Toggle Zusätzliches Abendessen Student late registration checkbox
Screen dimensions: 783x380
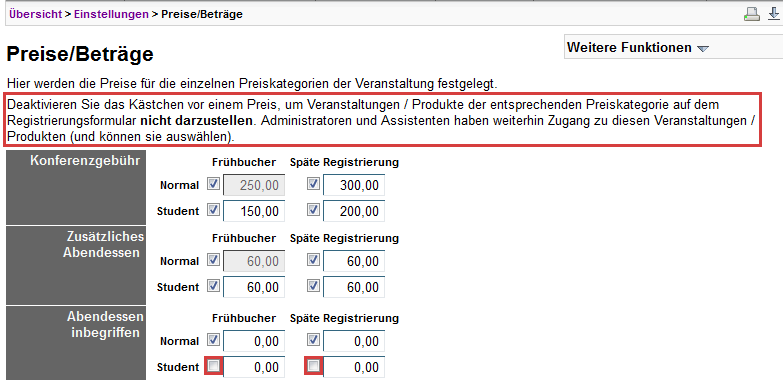coord(313,286)
